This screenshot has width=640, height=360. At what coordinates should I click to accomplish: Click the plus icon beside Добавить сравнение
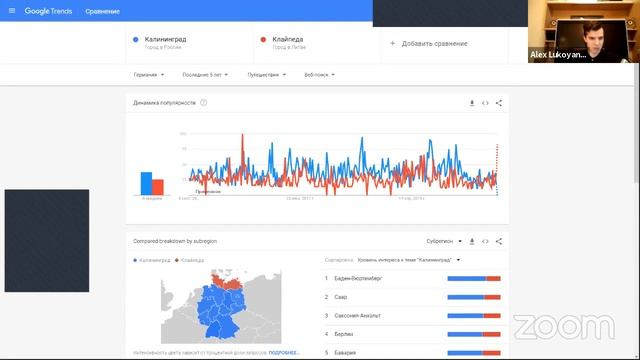(392, 43)
